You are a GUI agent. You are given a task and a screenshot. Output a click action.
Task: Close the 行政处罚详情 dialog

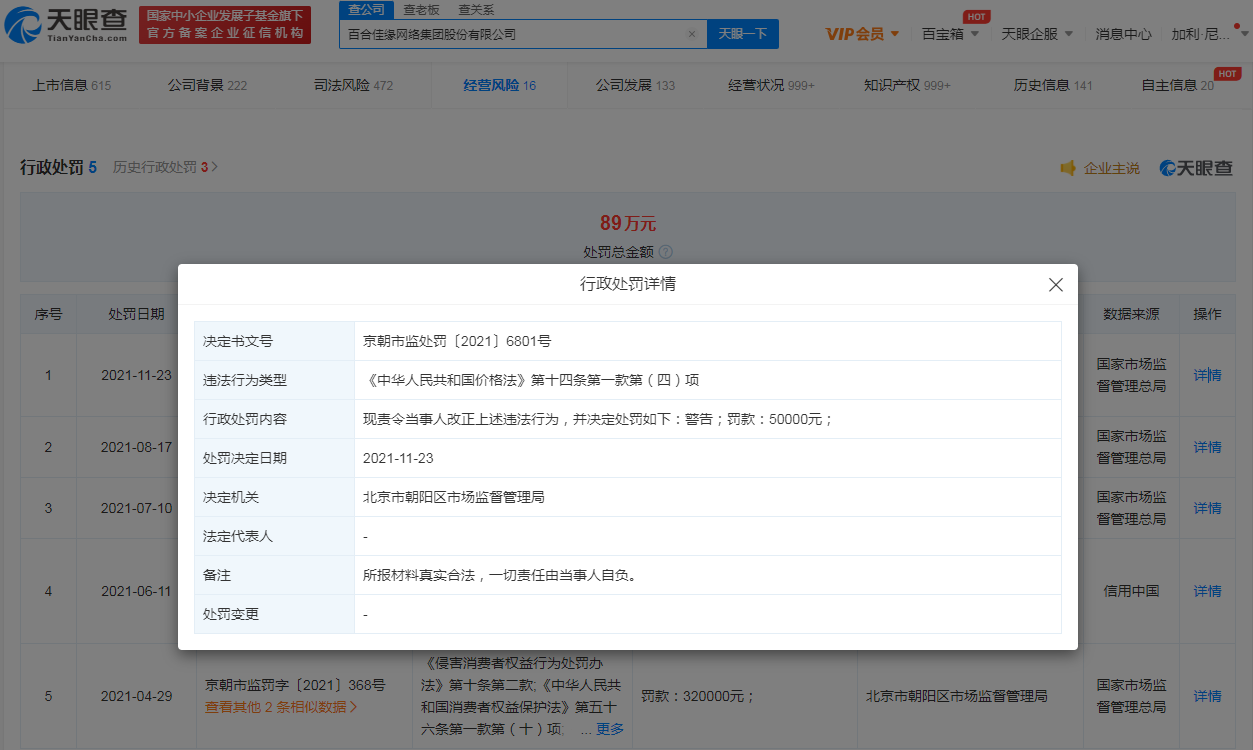[1055, 285]
